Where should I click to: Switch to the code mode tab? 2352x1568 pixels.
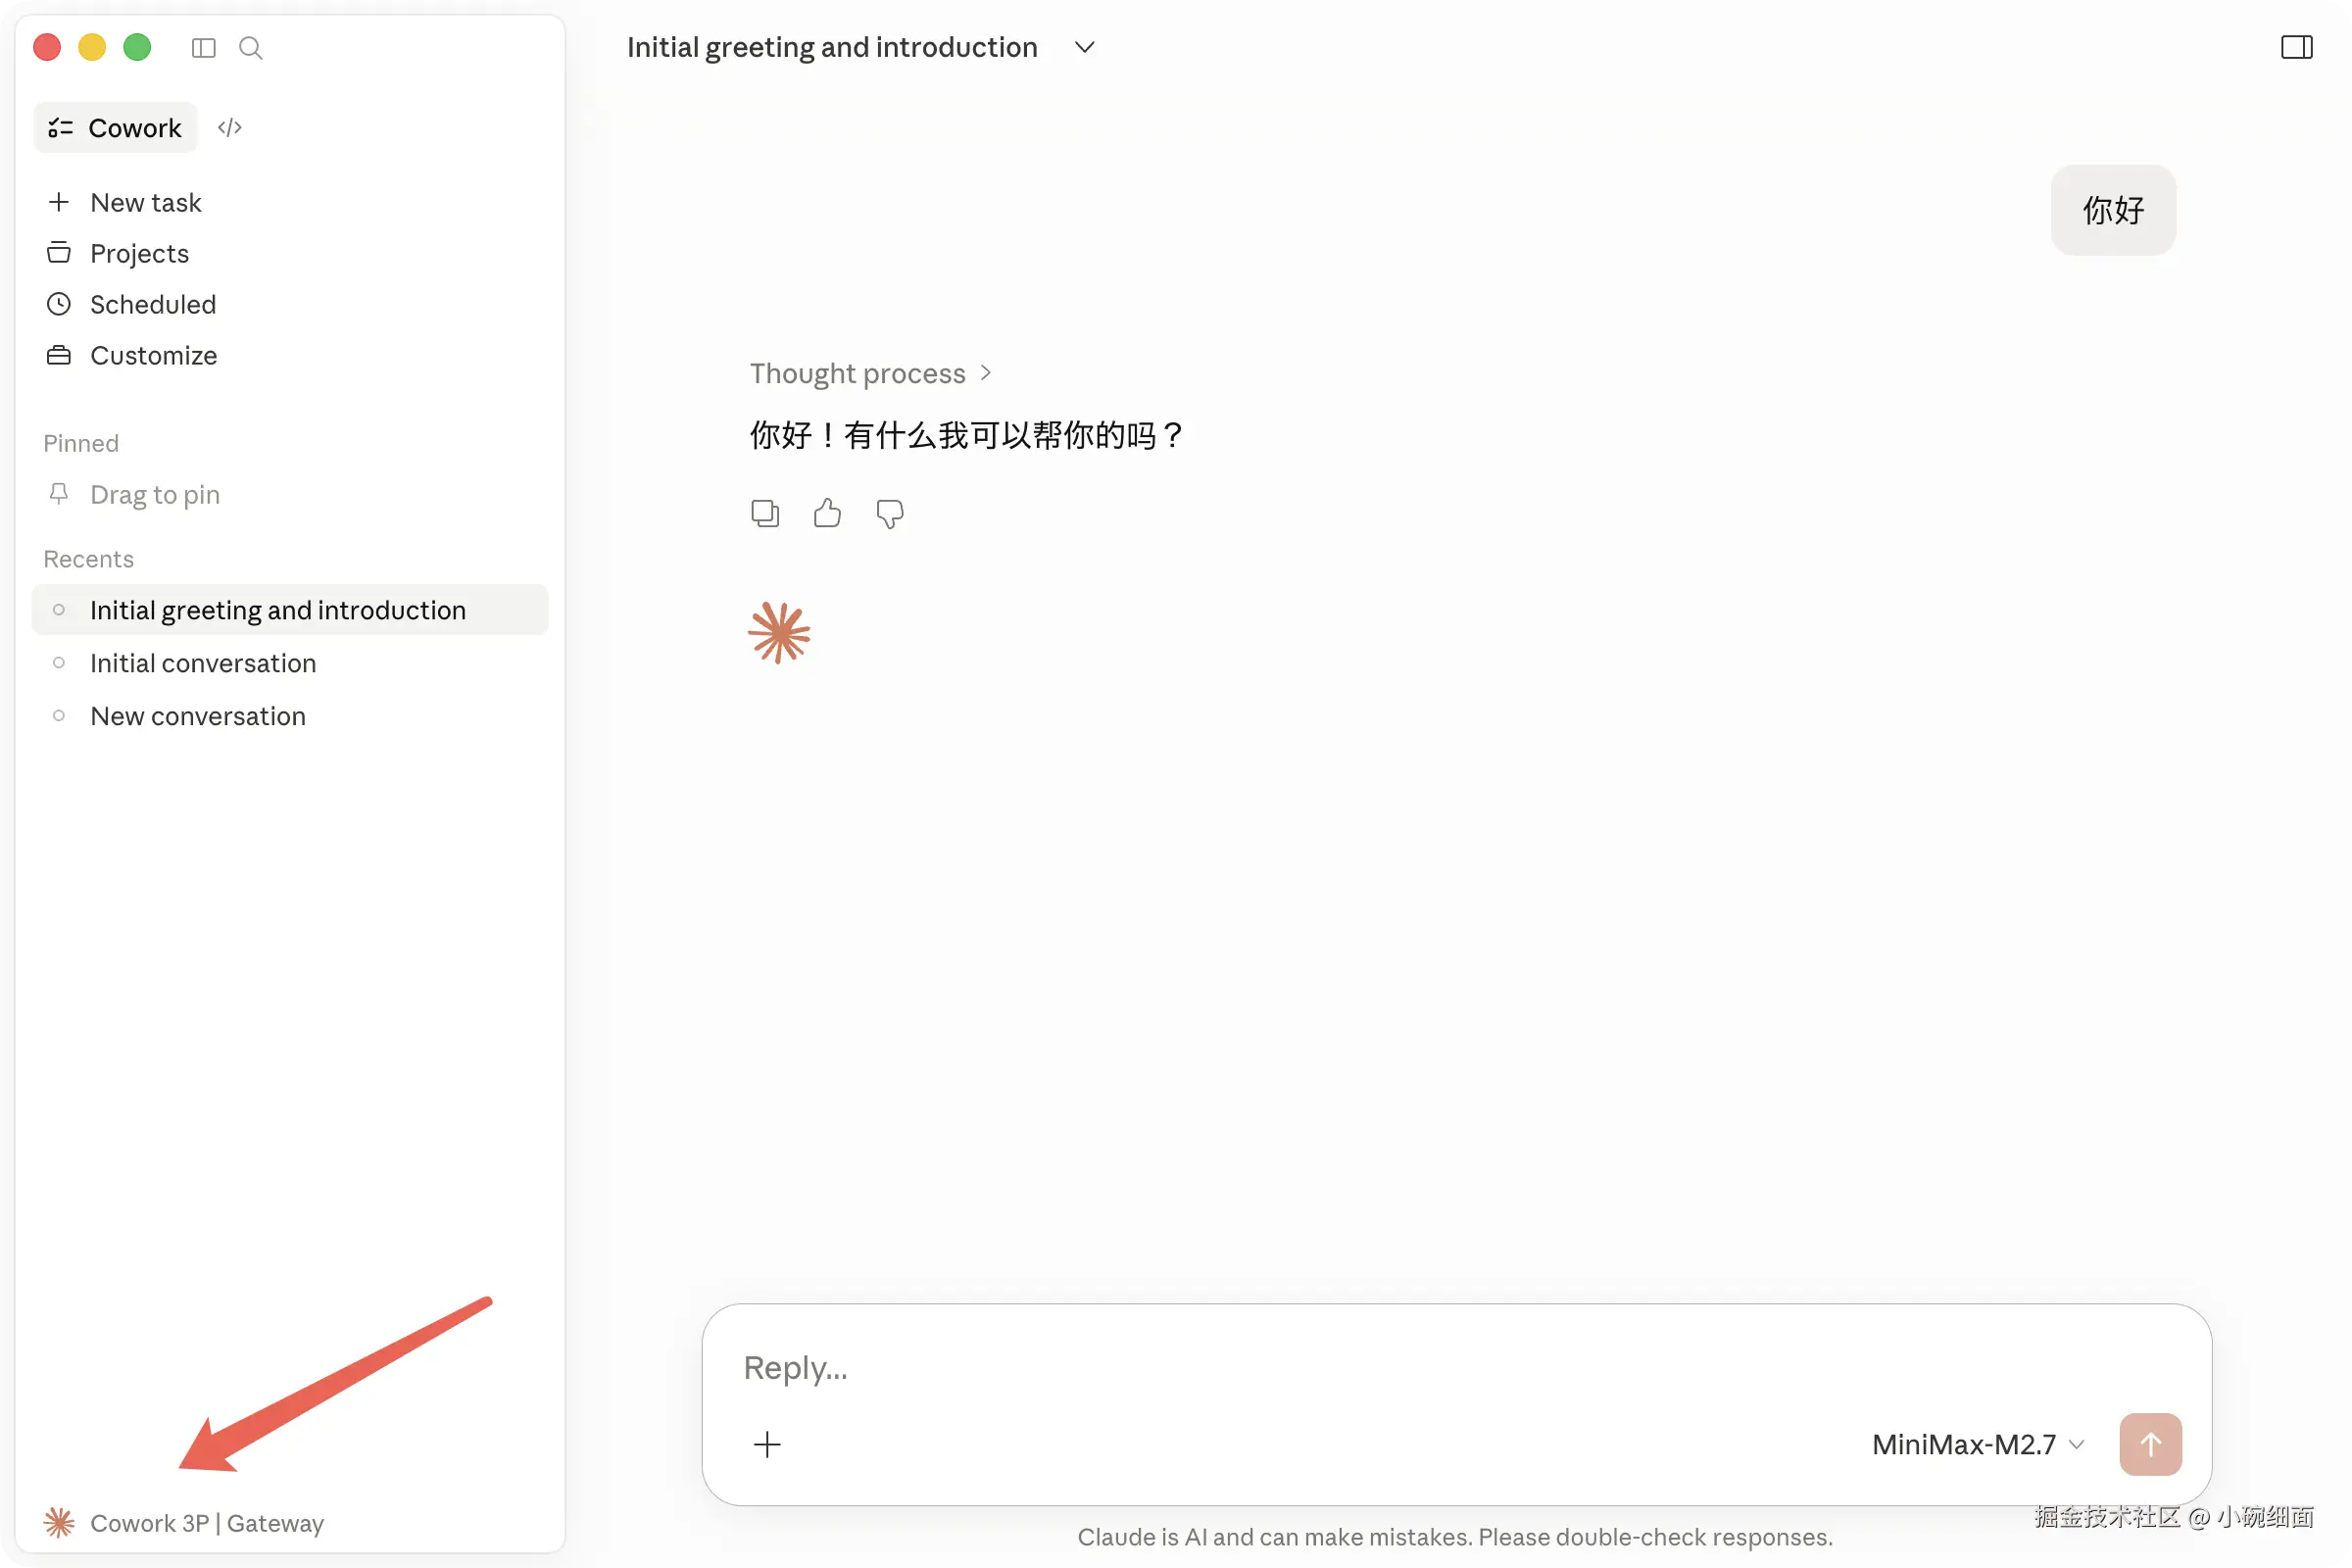click(230, 128)
